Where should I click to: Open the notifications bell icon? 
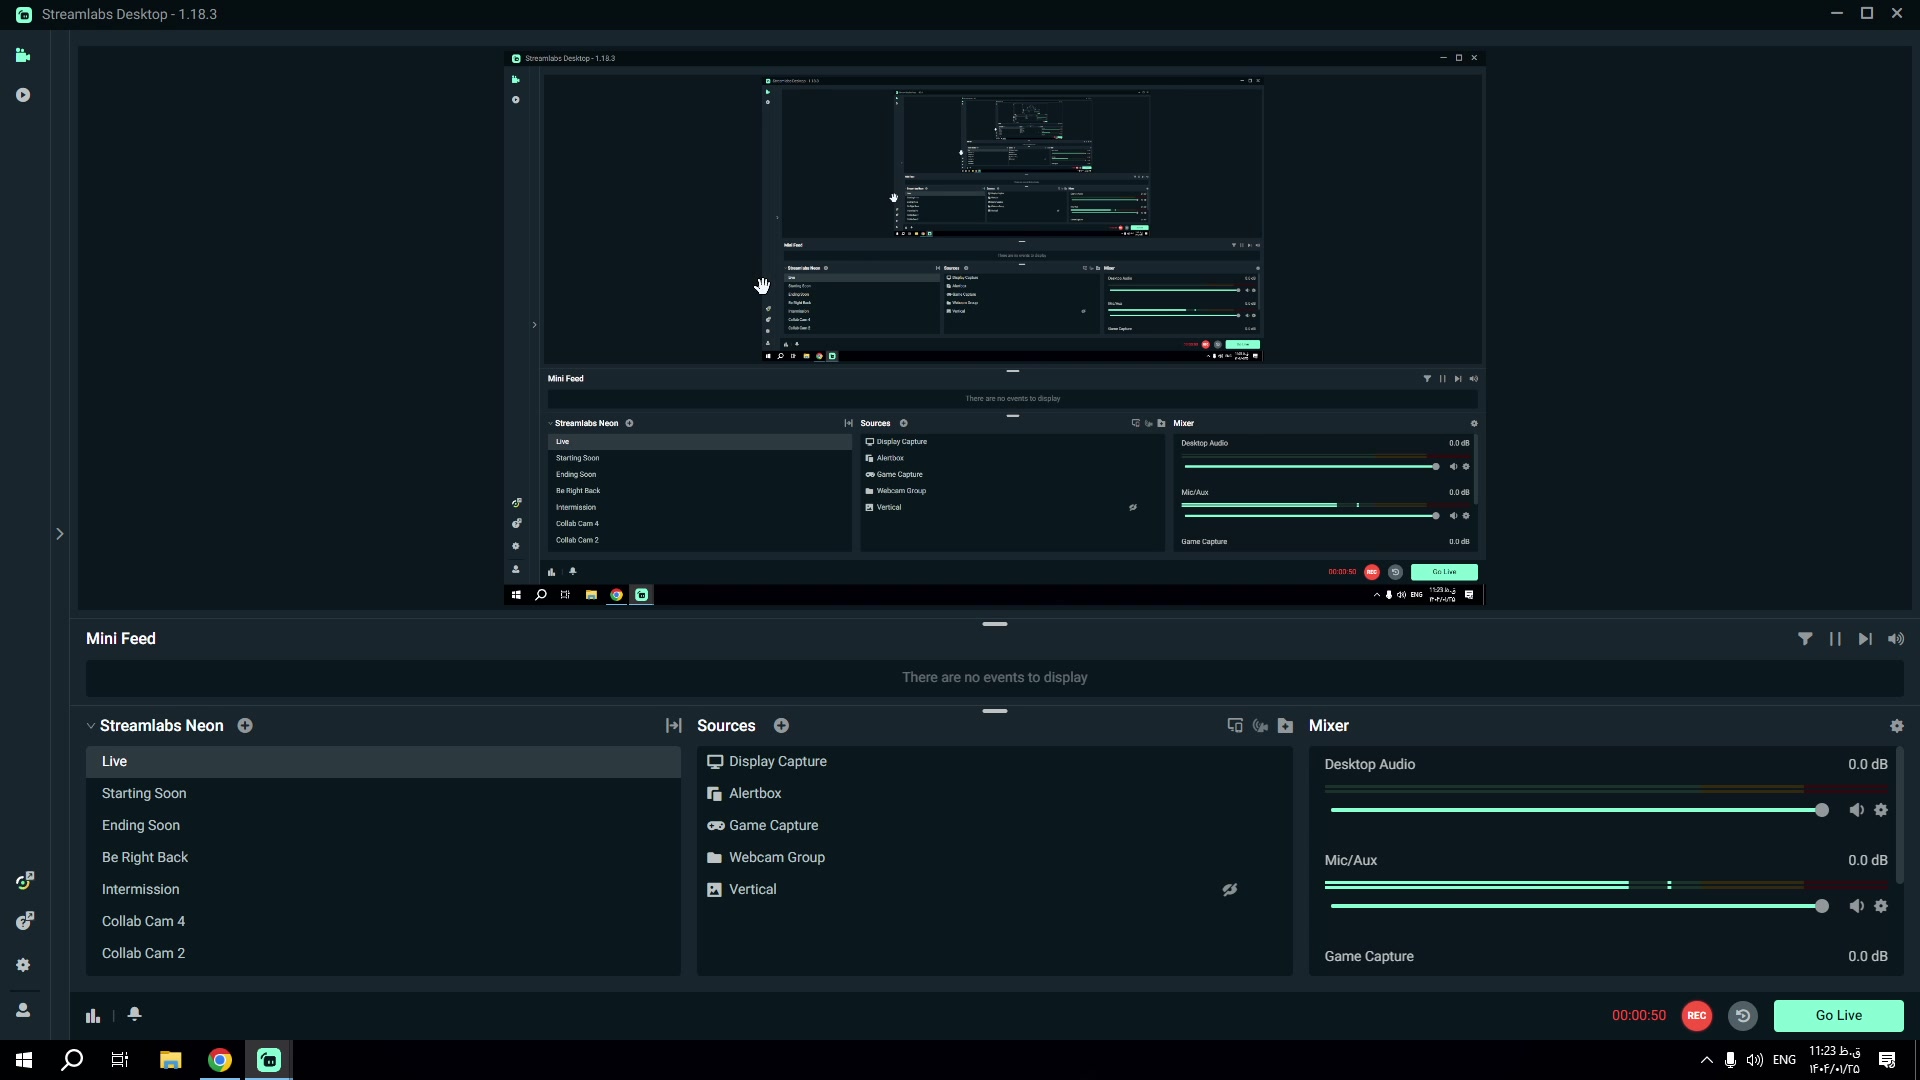coord(135,1015)
